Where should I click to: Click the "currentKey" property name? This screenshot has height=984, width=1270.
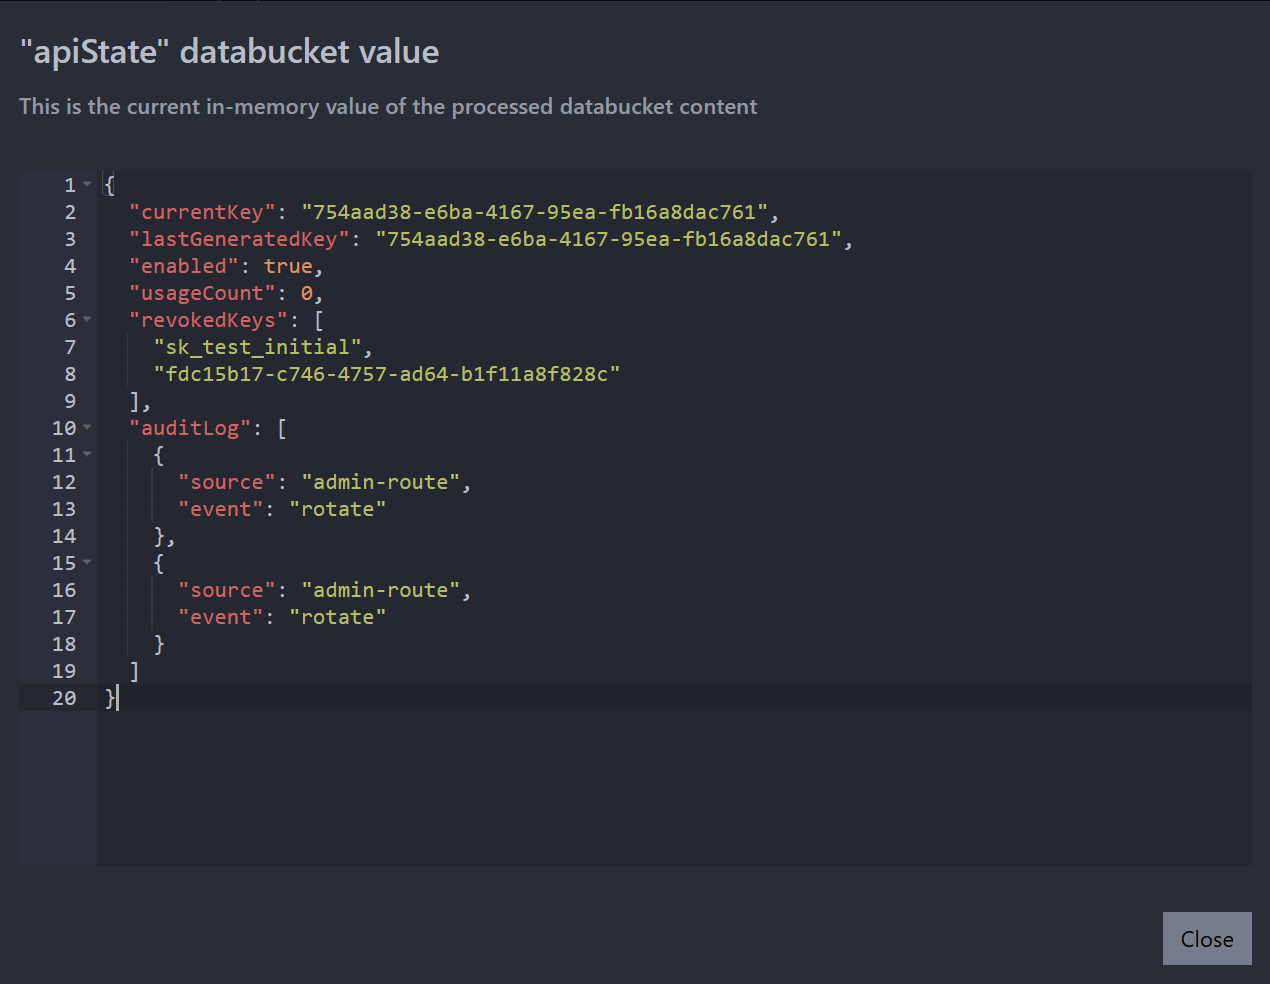(x=203, y=212)
